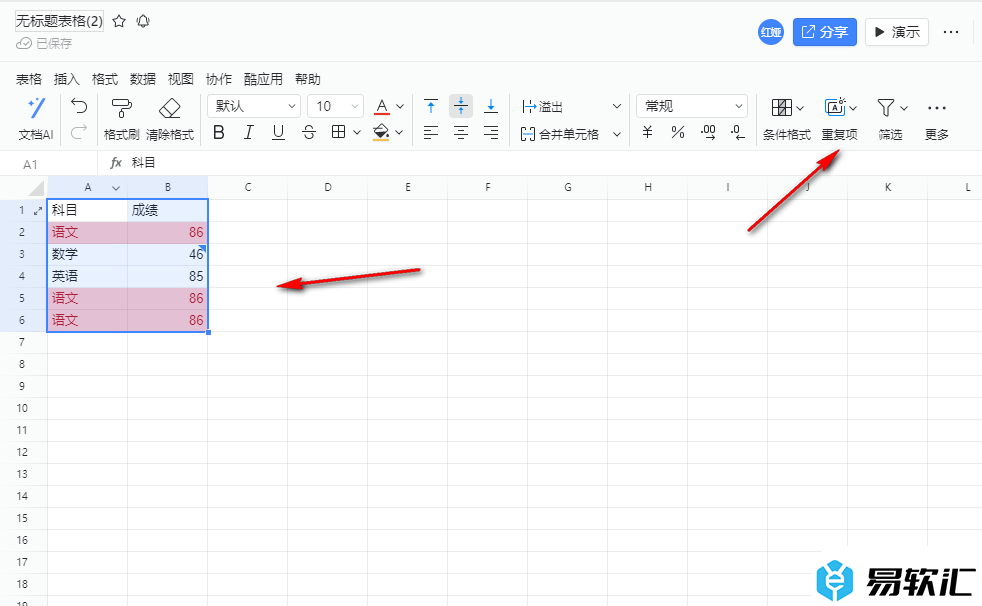Screen dimensions: 982x606
Task: Open the 酷应用 menu
Action: click(263, 79)
